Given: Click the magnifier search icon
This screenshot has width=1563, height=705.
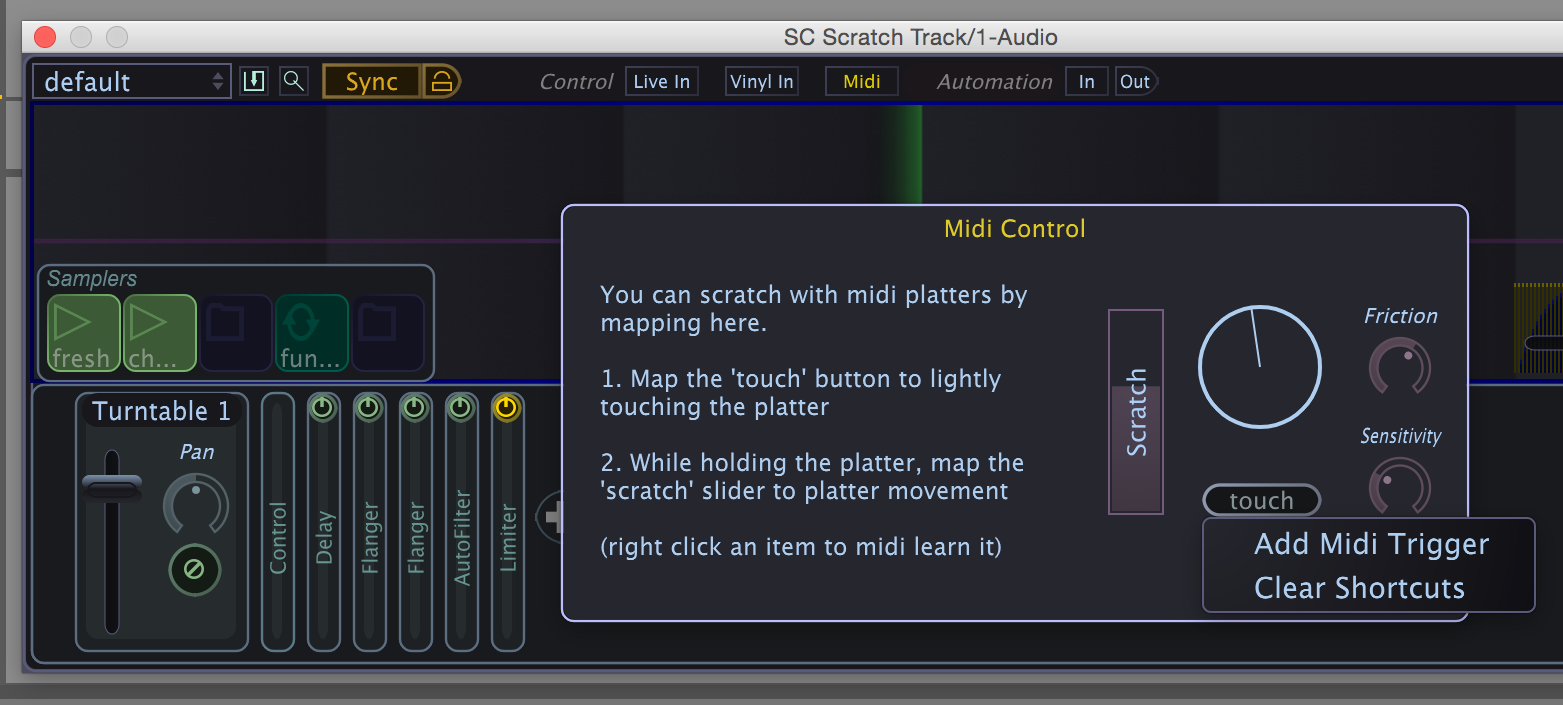Looking at the screenshot, I should pyautogui.click(x=294, y=81).
